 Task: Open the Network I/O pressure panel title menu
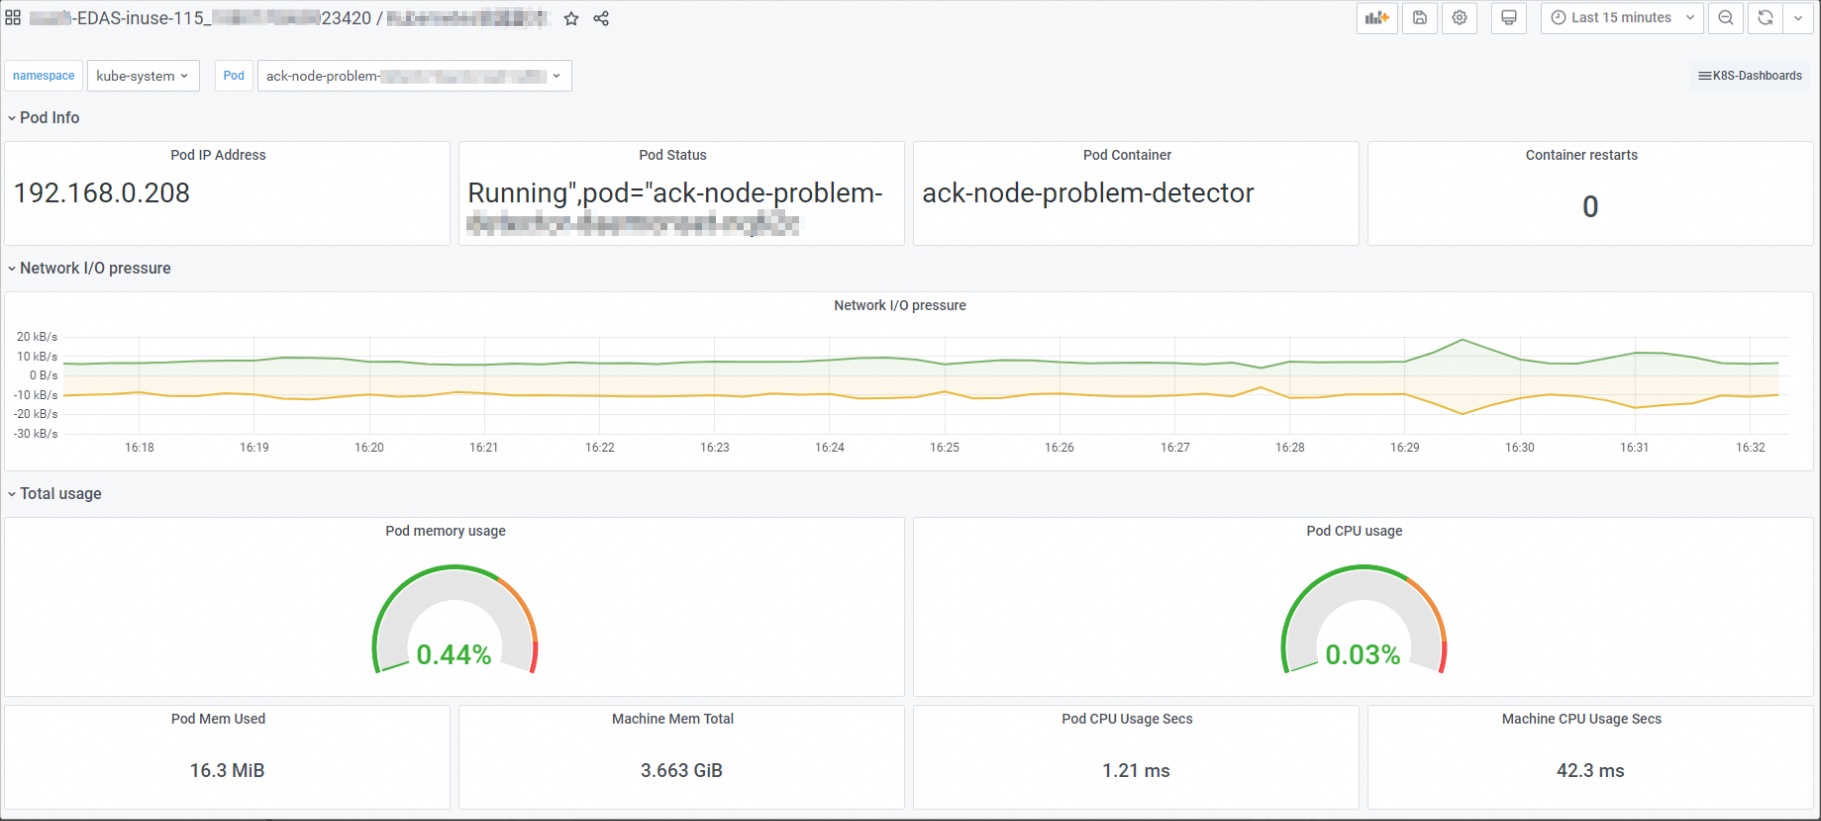[x=900, y=306]
